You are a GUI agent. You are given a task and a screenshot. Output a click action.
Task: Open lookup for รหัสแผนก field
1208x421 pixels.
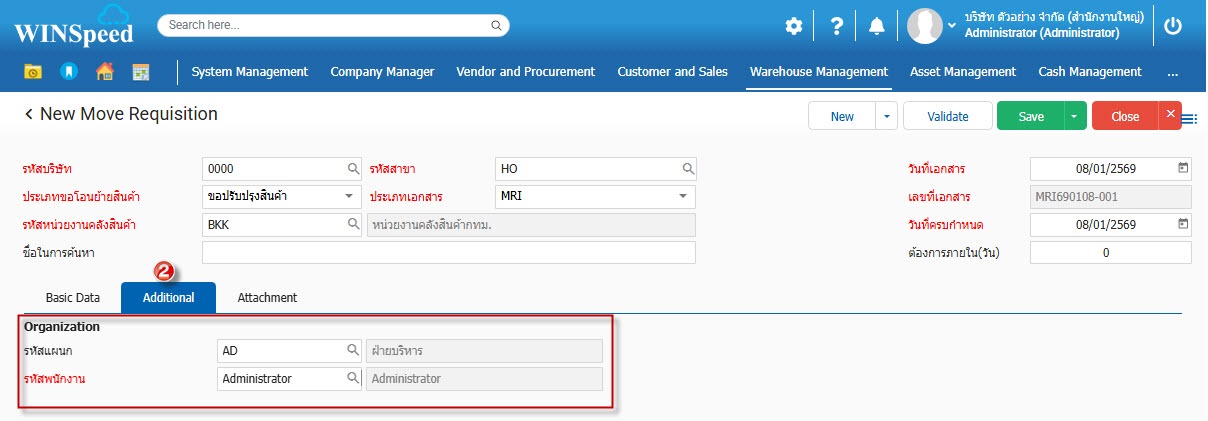(x=353, y=351)
